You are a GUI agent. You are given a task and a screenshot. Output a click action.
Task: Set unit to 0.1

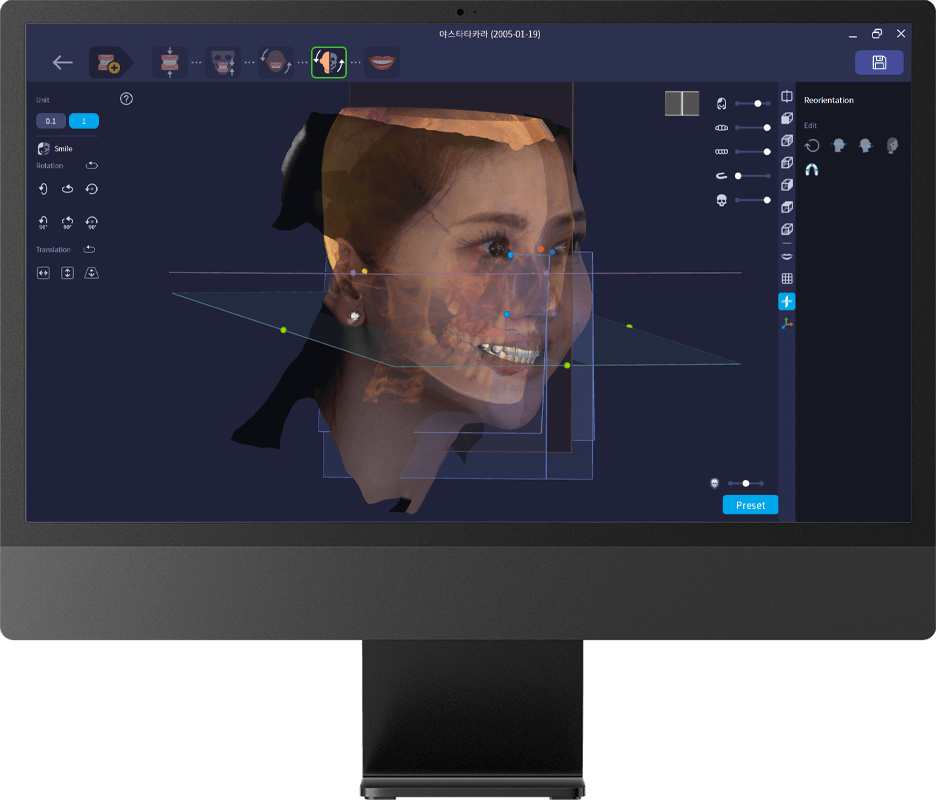(51, 121)
